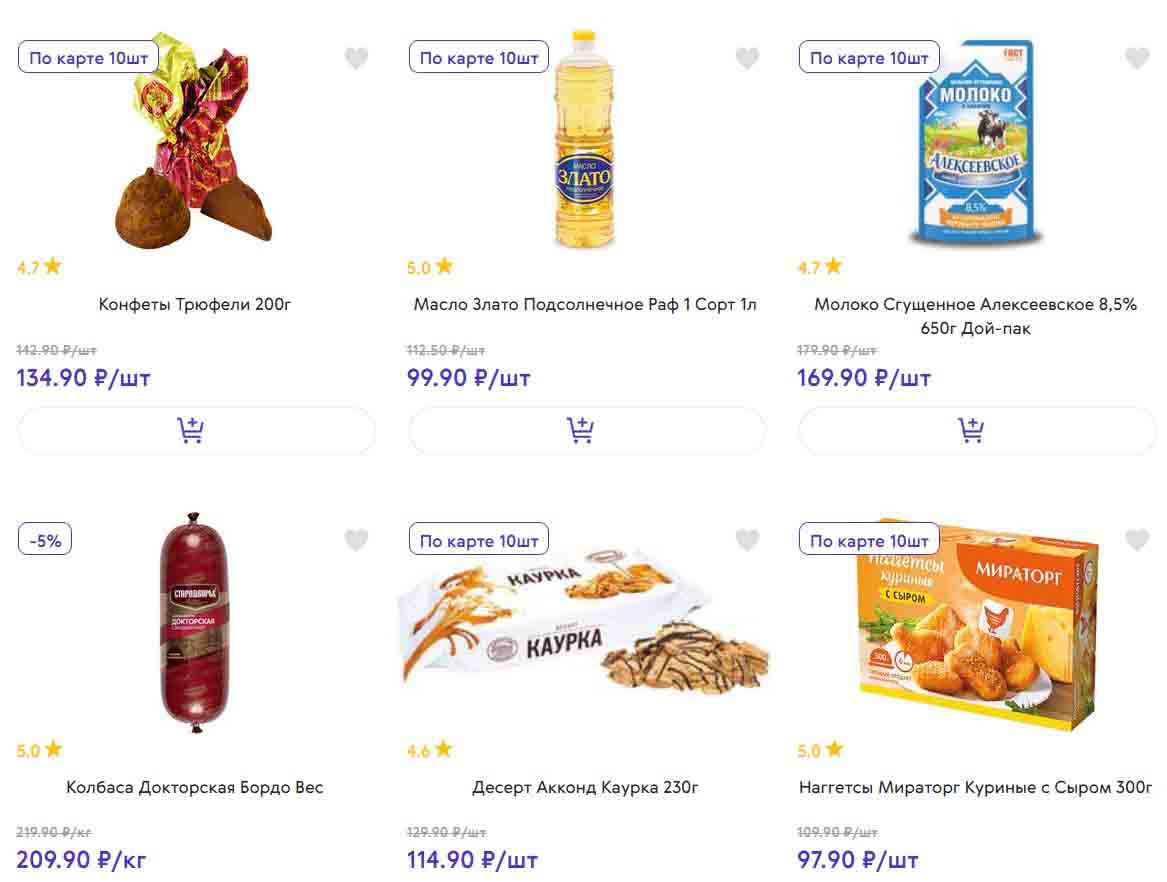The image size is (1167, 882).
Task: Click the -5% discount badge on sausage
Action: click(x=45, y=541)
